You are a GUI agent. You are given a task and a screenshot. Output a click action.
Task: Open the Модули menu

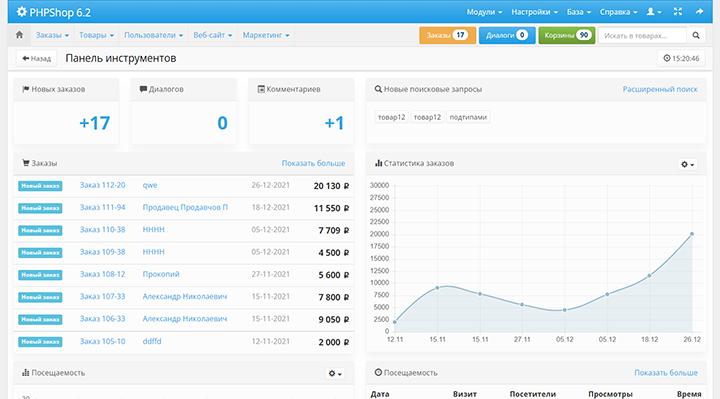coord(484,12)
